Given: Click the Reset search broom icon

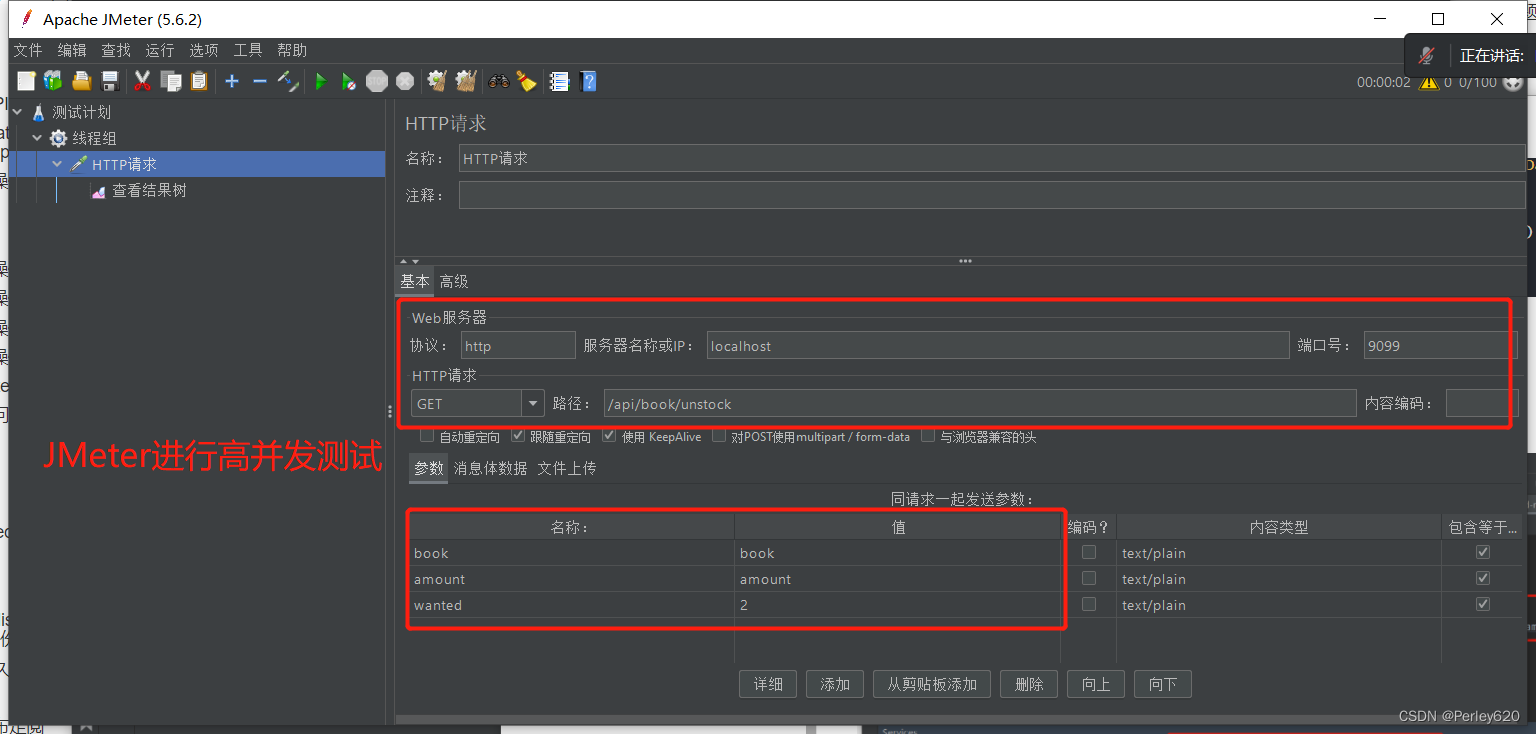Looking at the screenshot, I should (x=527, y=81).
